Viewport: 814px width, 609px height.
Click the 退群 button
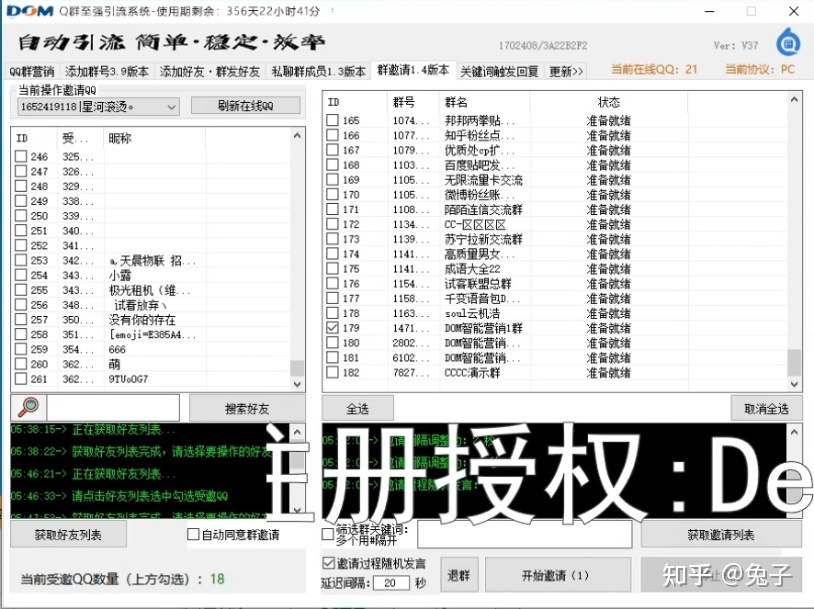(x=459, y=575)
